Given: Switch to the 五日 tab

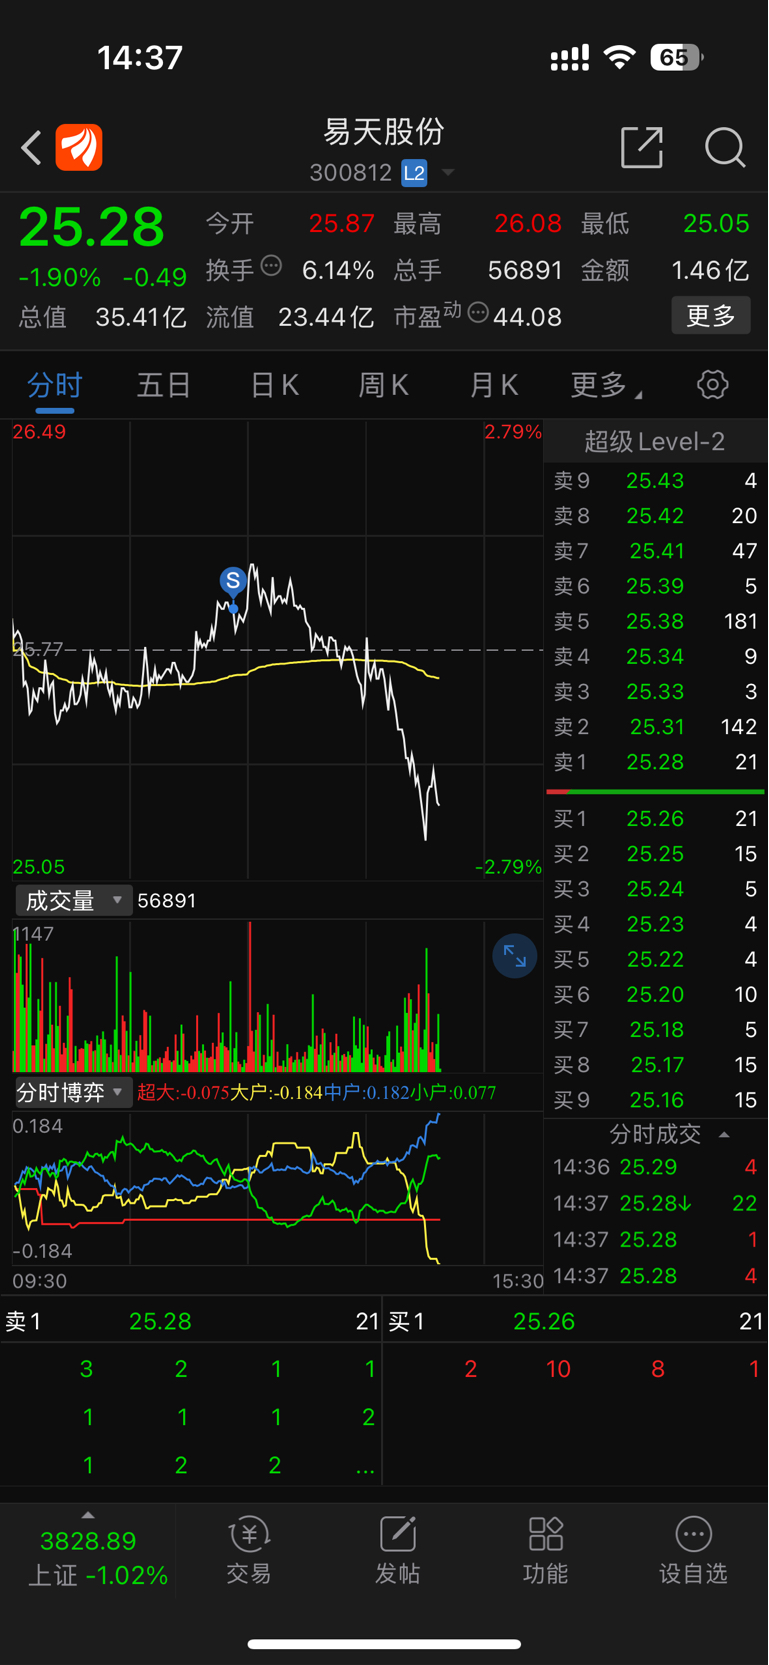Looking at the screenshot, I should pyautogui.click(x=164, y=386).
